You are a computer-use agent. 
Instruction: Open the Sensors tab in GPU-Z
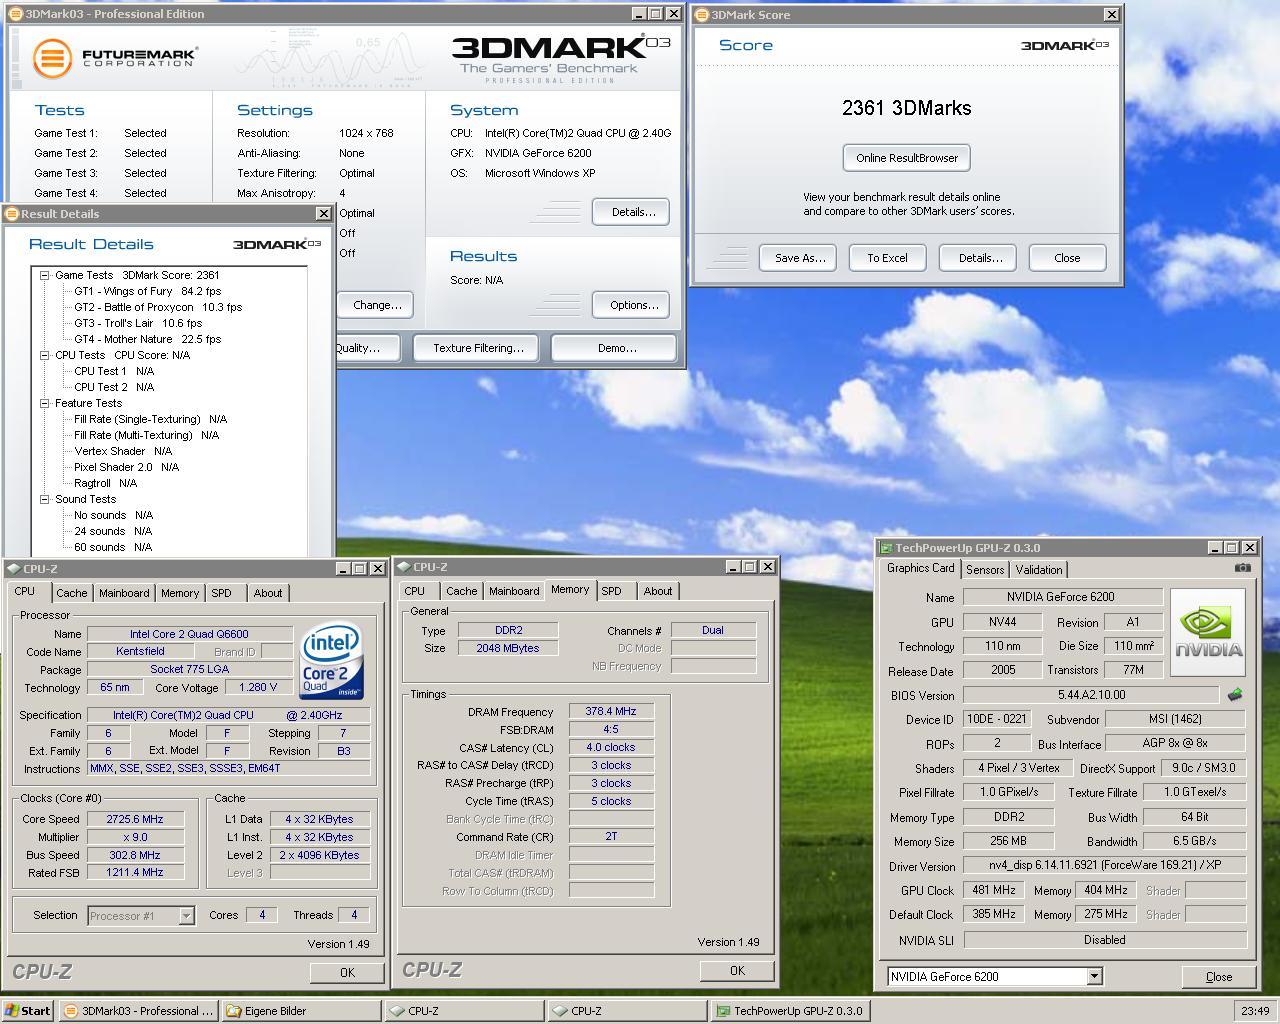985,569
